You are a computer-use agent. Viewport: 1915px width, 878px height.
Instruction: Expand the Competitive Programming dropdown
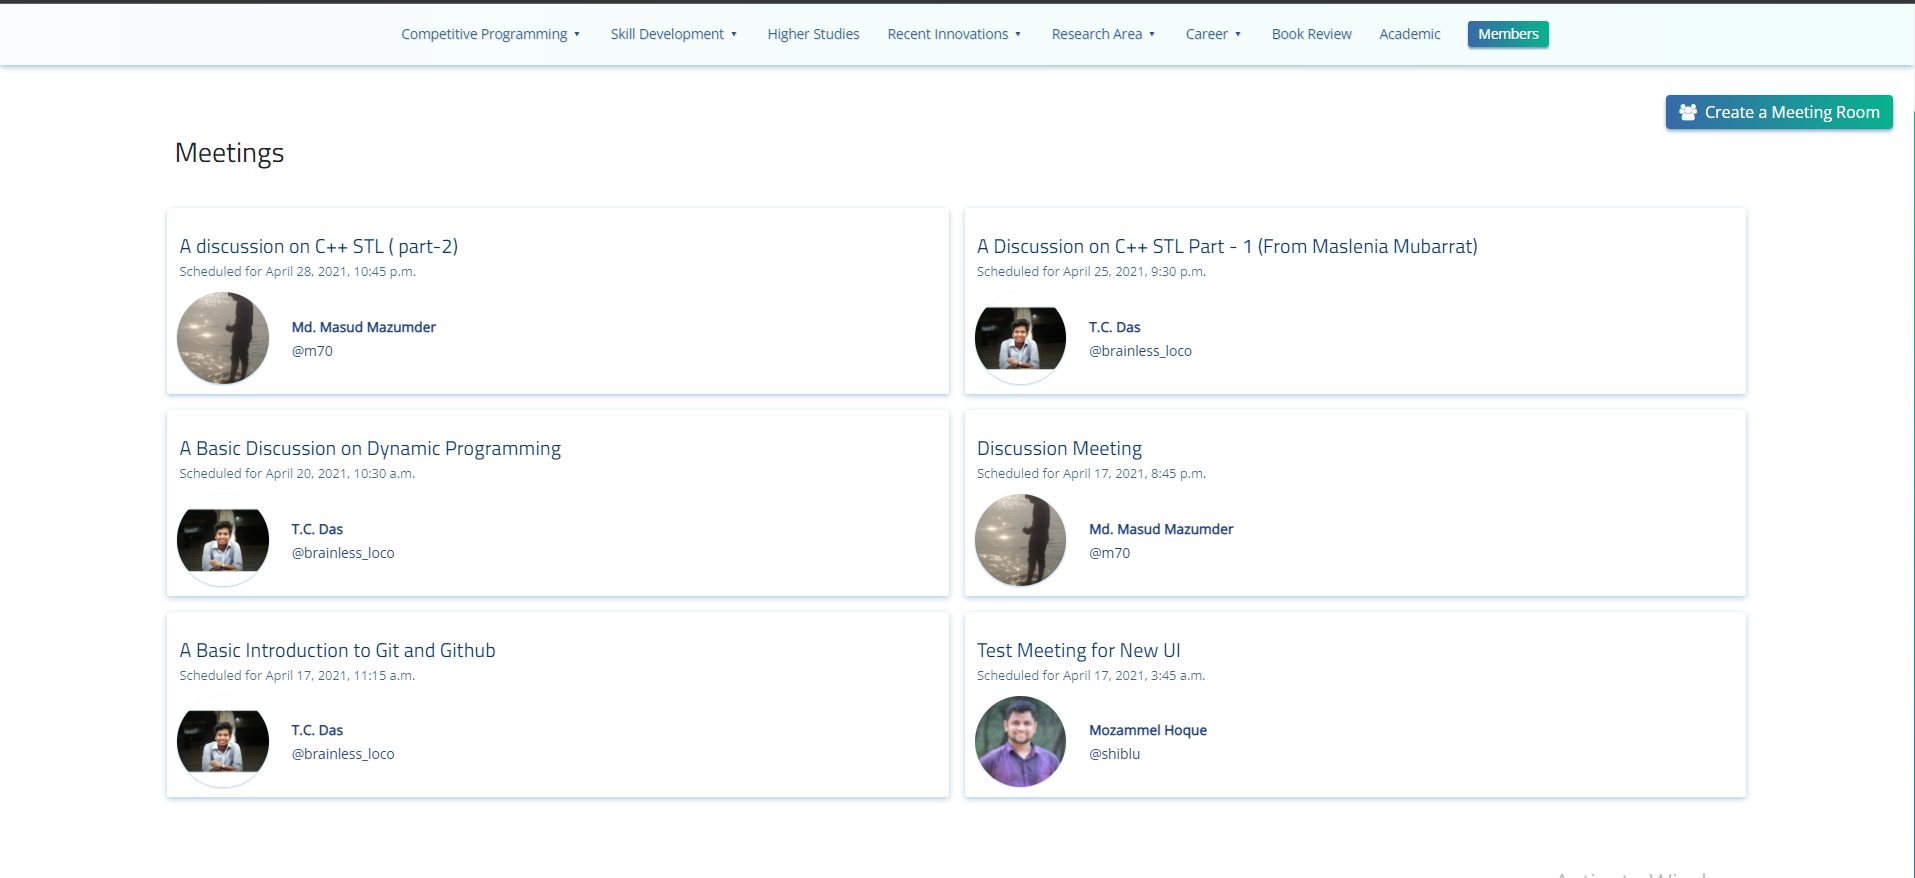pyautogui.click(x=490, y=34)
